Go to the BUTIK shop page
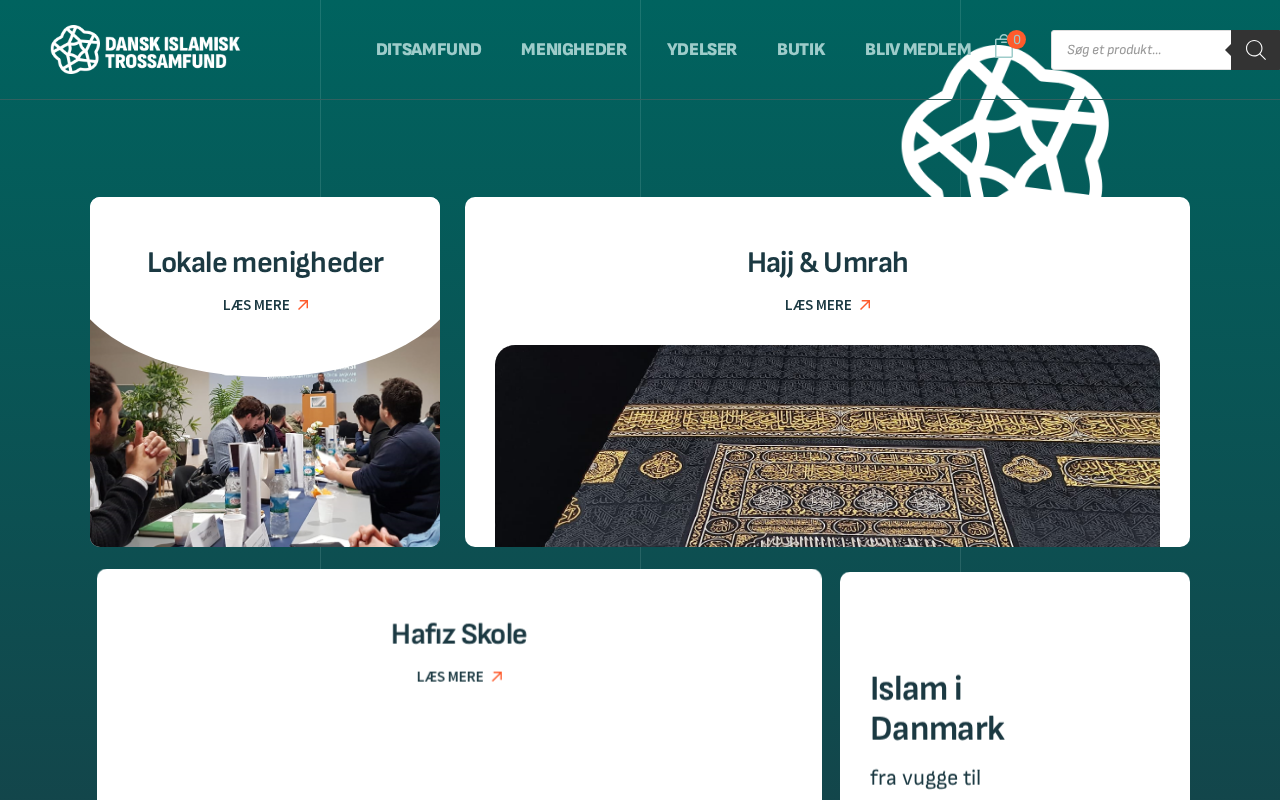This screenshot has width=1280, height=800. pyautogui.click(x=801, y=50)
